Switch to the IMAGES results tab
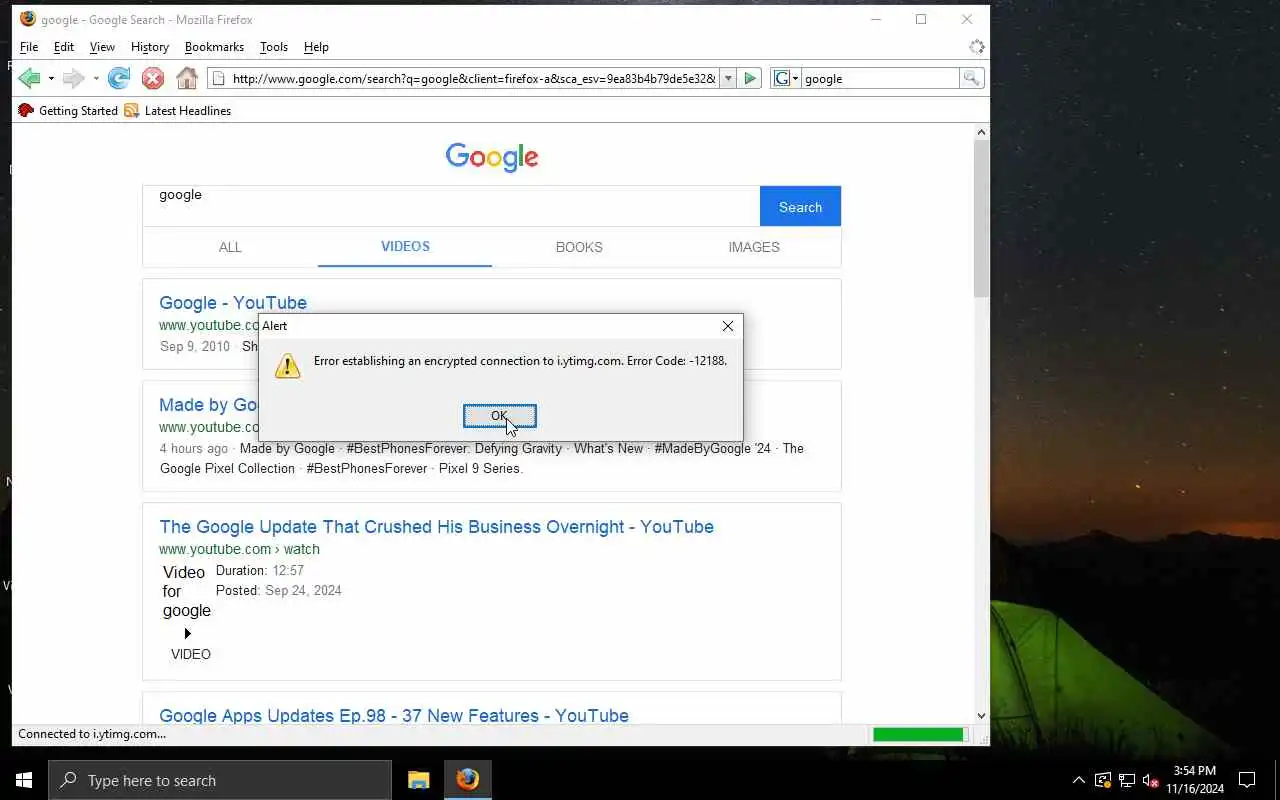Image resolution: width=1280 pixels, height=800 pixels. click(x=754, y=247)
